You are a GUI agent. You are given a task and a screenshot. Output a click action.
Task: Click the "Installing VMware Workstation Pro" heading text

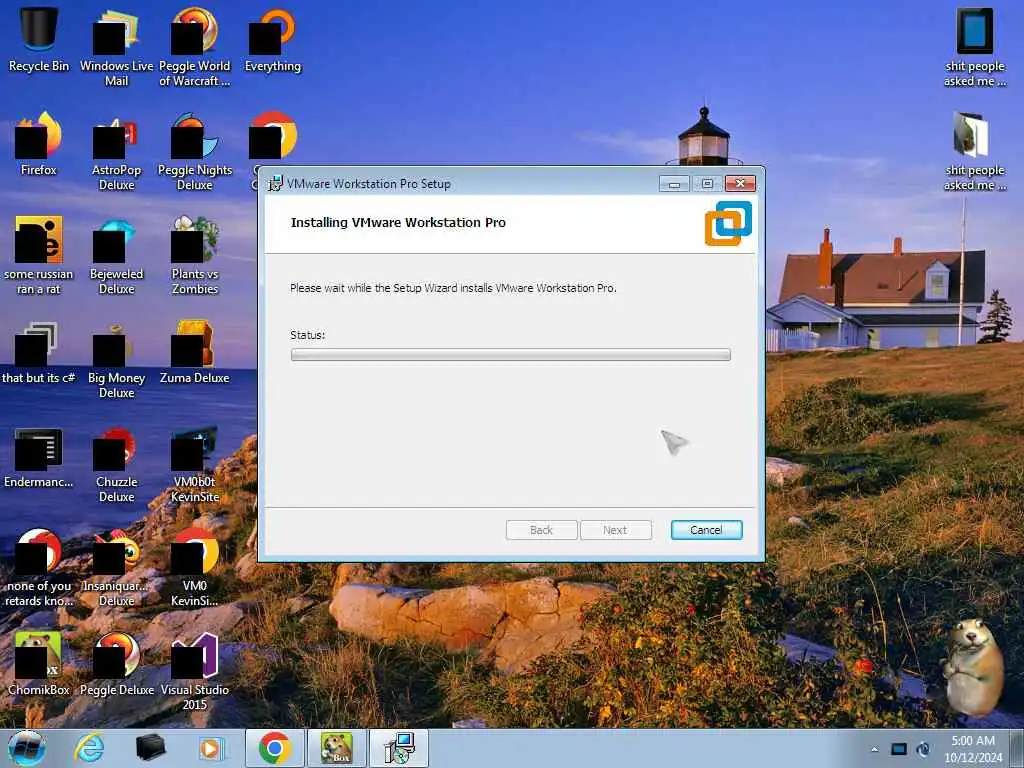[398, 223]
